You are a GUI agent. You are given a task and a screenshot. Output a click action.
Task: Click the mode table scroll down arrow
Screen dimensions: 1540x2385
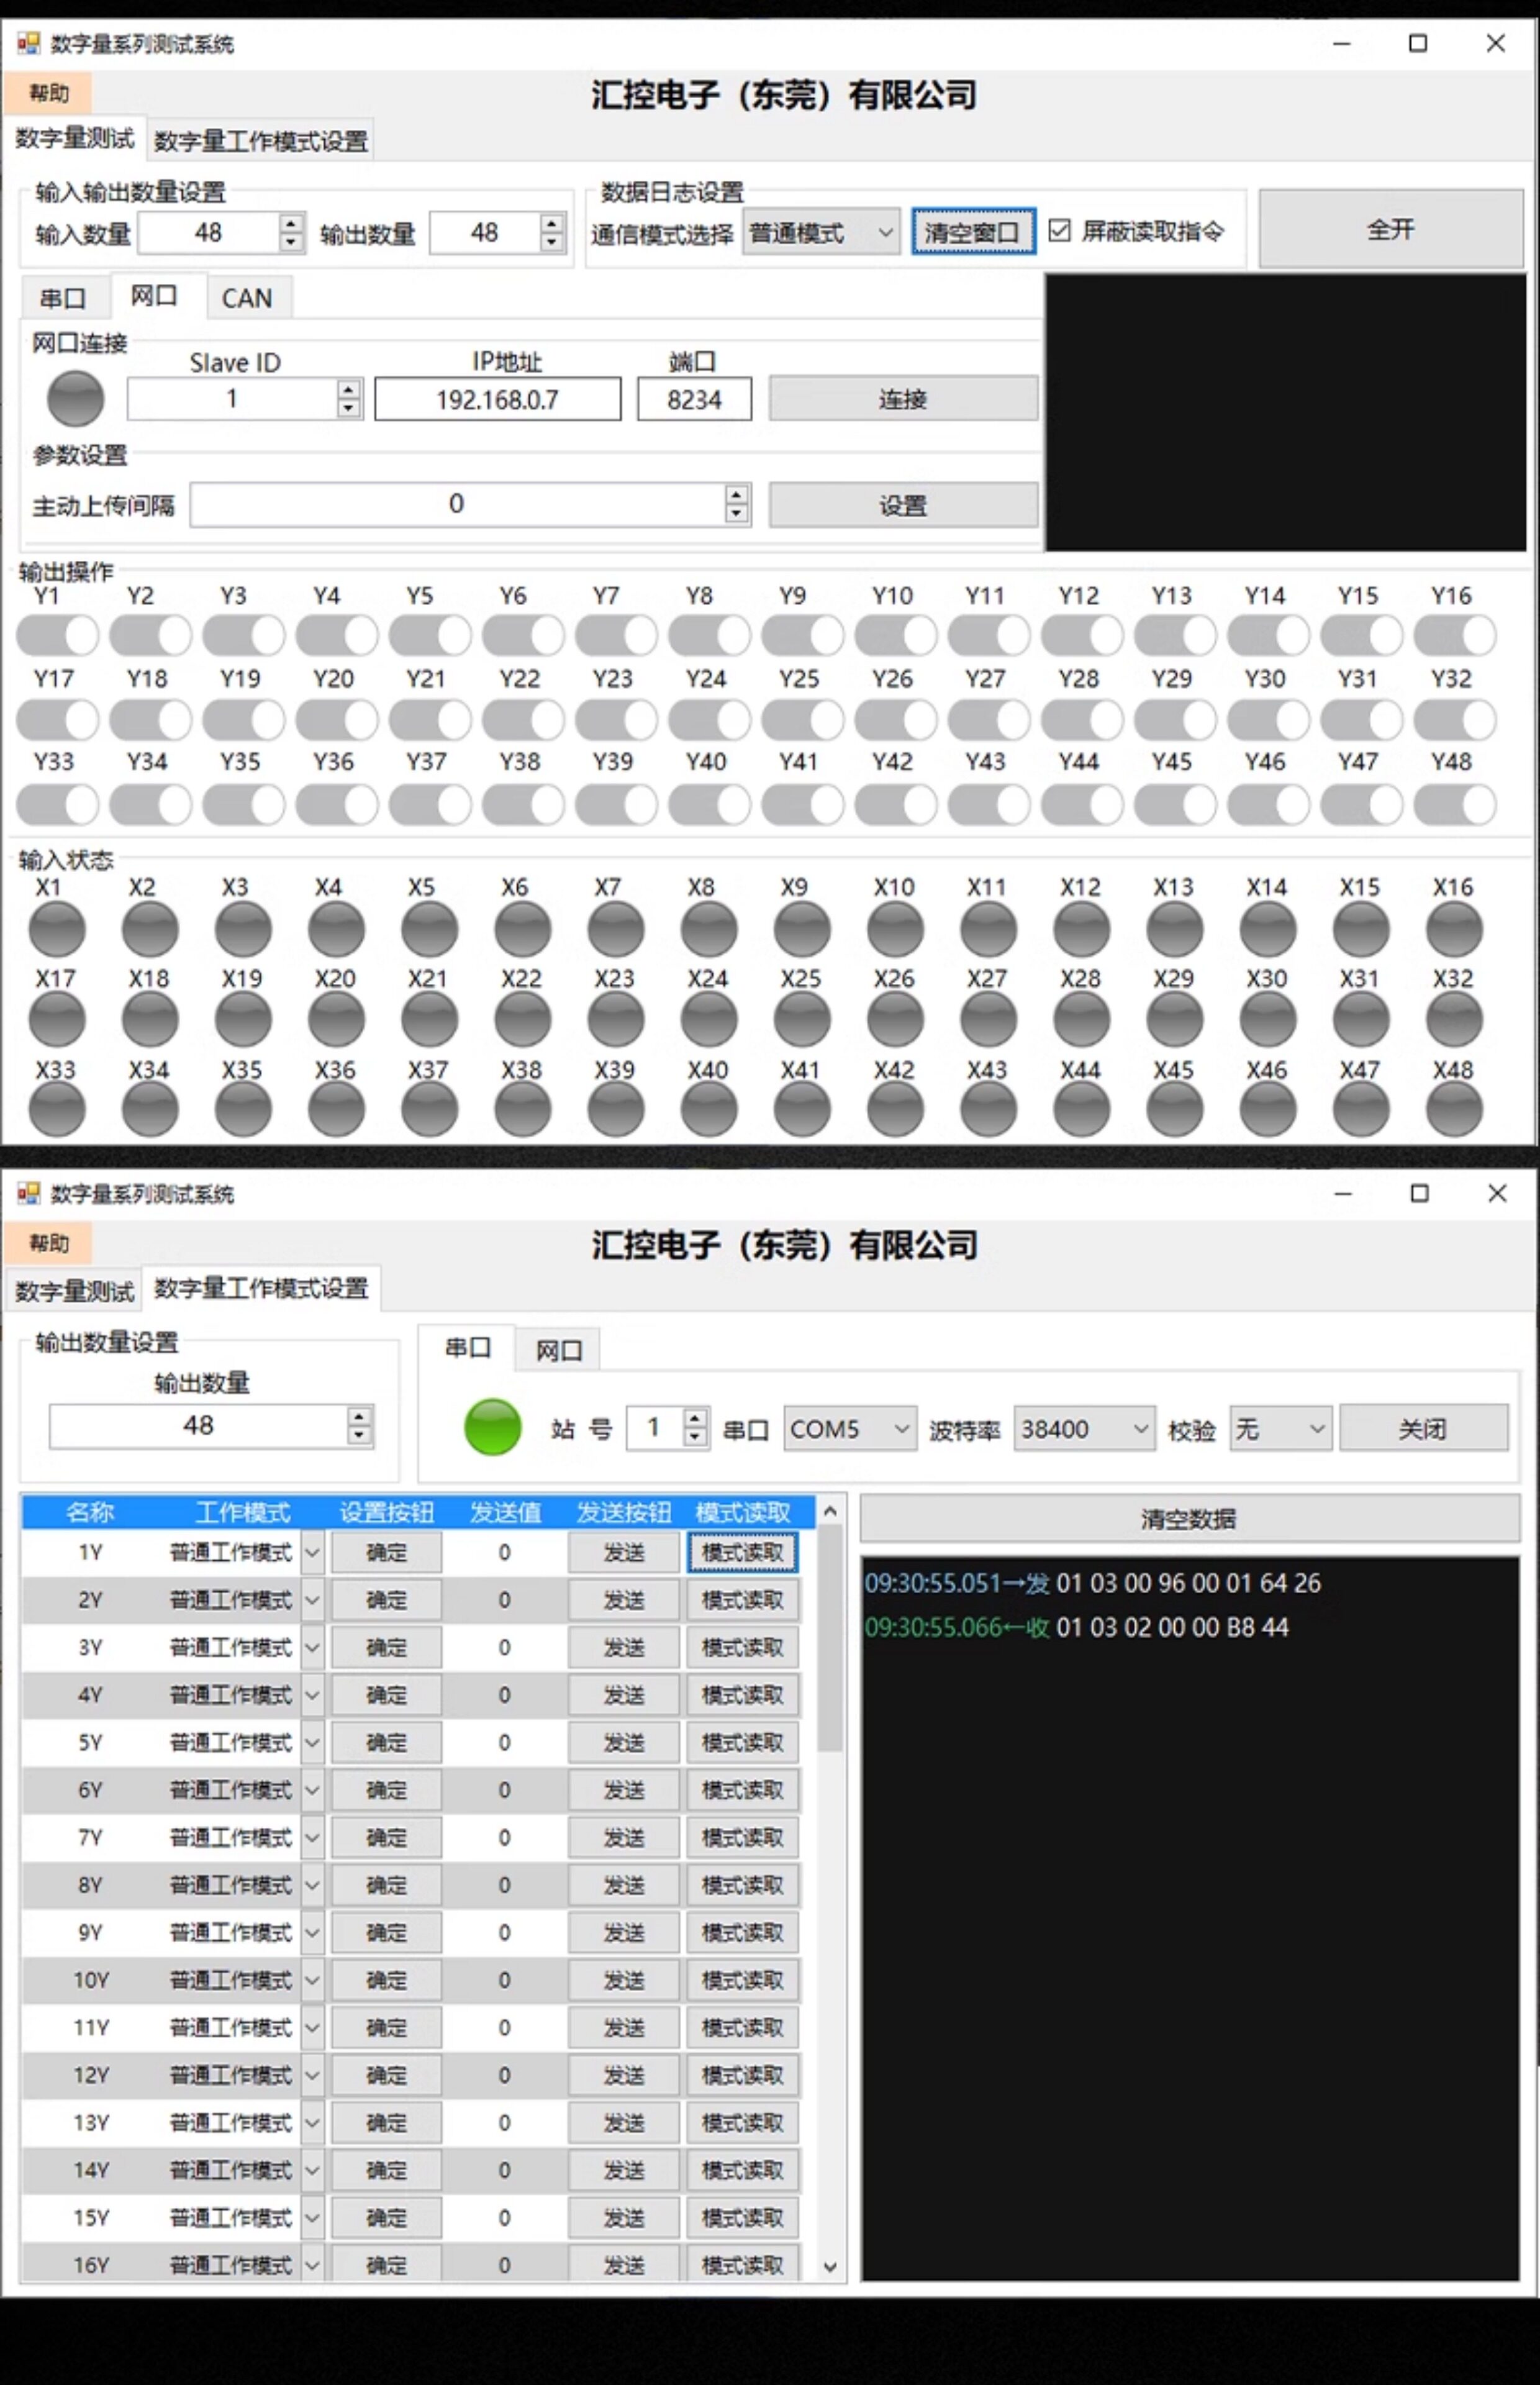pos(830,2267)
